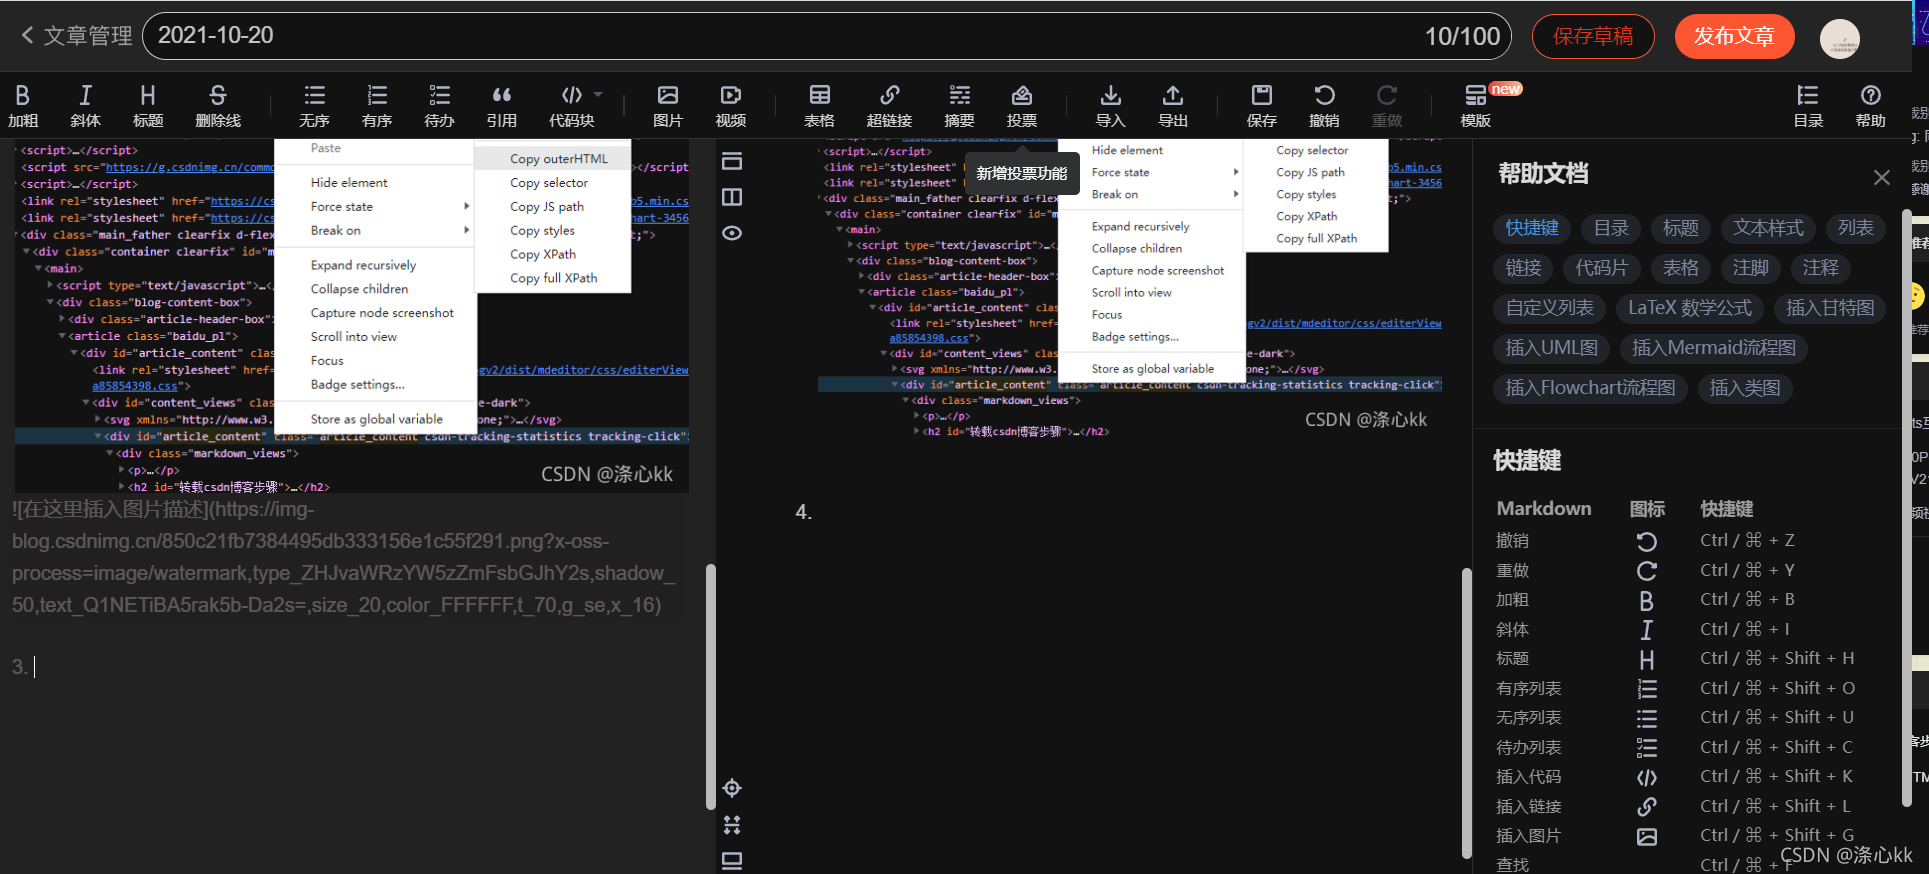The image size is (1929, 874).
Task: Open the 插入Flowchart流程图 help topic
Action: [1590, 388]
